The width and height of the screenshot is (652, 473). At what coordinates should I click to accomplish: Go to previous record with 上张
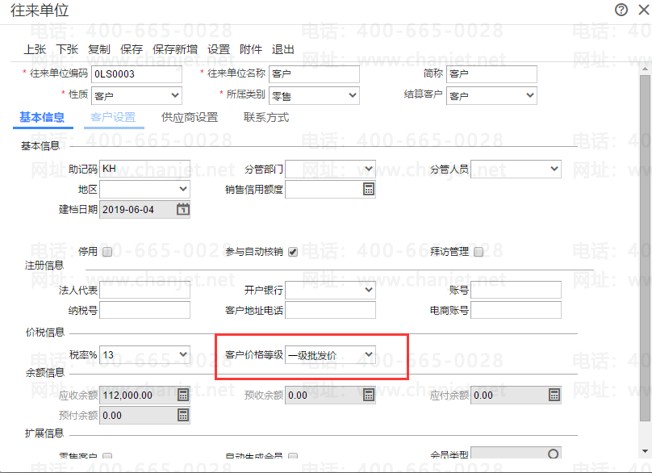[x=35, y=49]
